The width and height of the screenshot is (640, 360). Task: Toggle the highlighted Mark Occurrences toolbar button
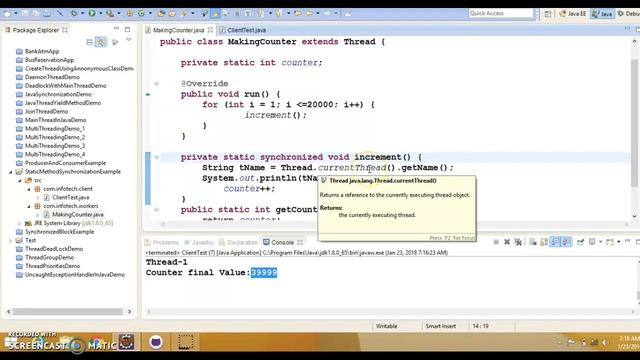[216, 13]
